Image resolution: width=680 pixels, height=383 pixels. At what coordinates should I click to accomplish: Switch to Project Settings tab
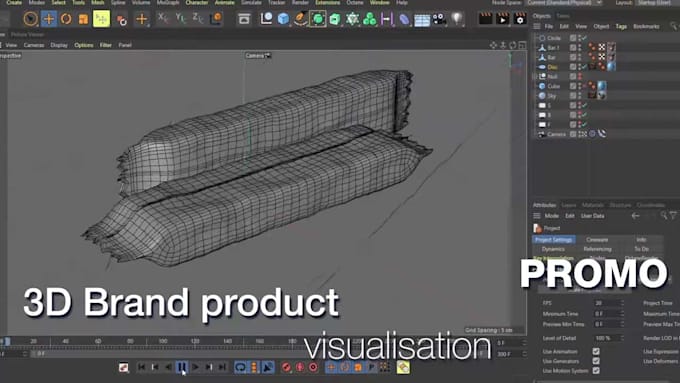coord(553,240)
